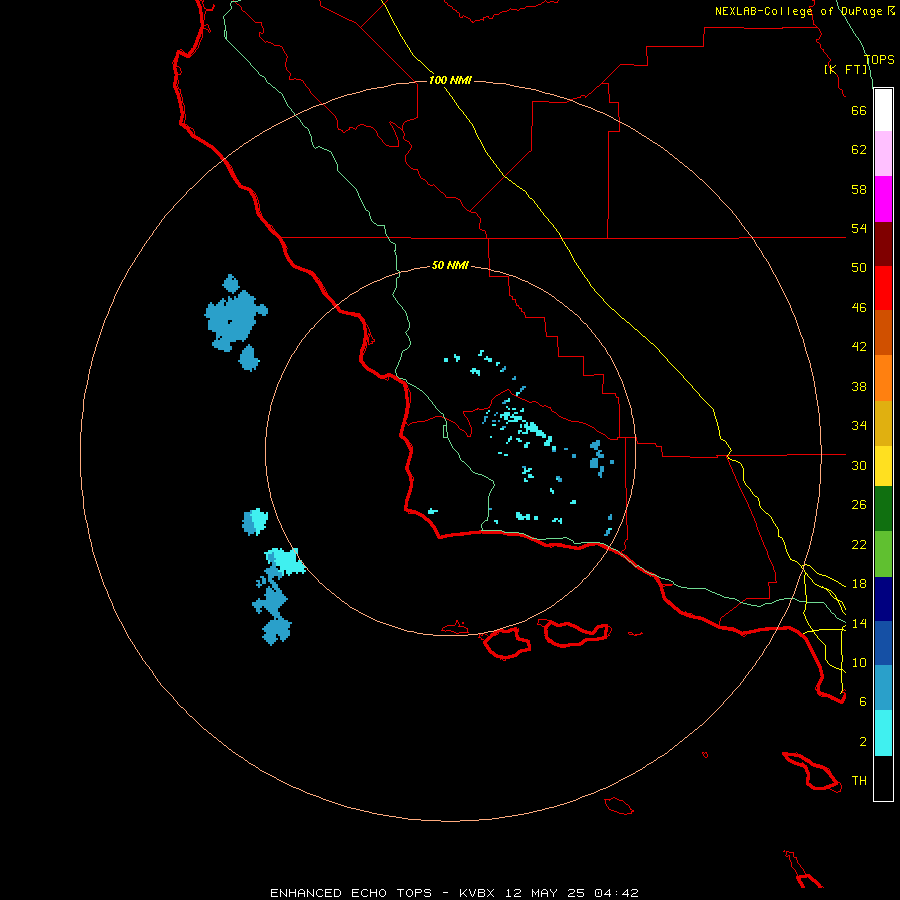Image resolution: width=900 pixels, height=900 pixels.
Task: Click the dark green legend swatch
Action: pyautogui.click(x=883, y=509)
